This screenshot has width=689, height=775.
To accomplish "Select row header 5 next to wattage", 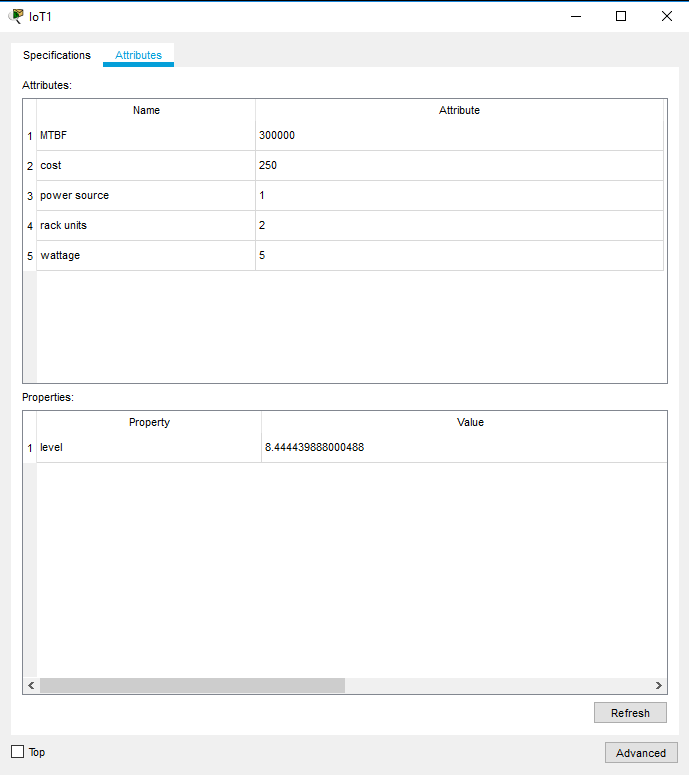I will [x=30, y=256].
